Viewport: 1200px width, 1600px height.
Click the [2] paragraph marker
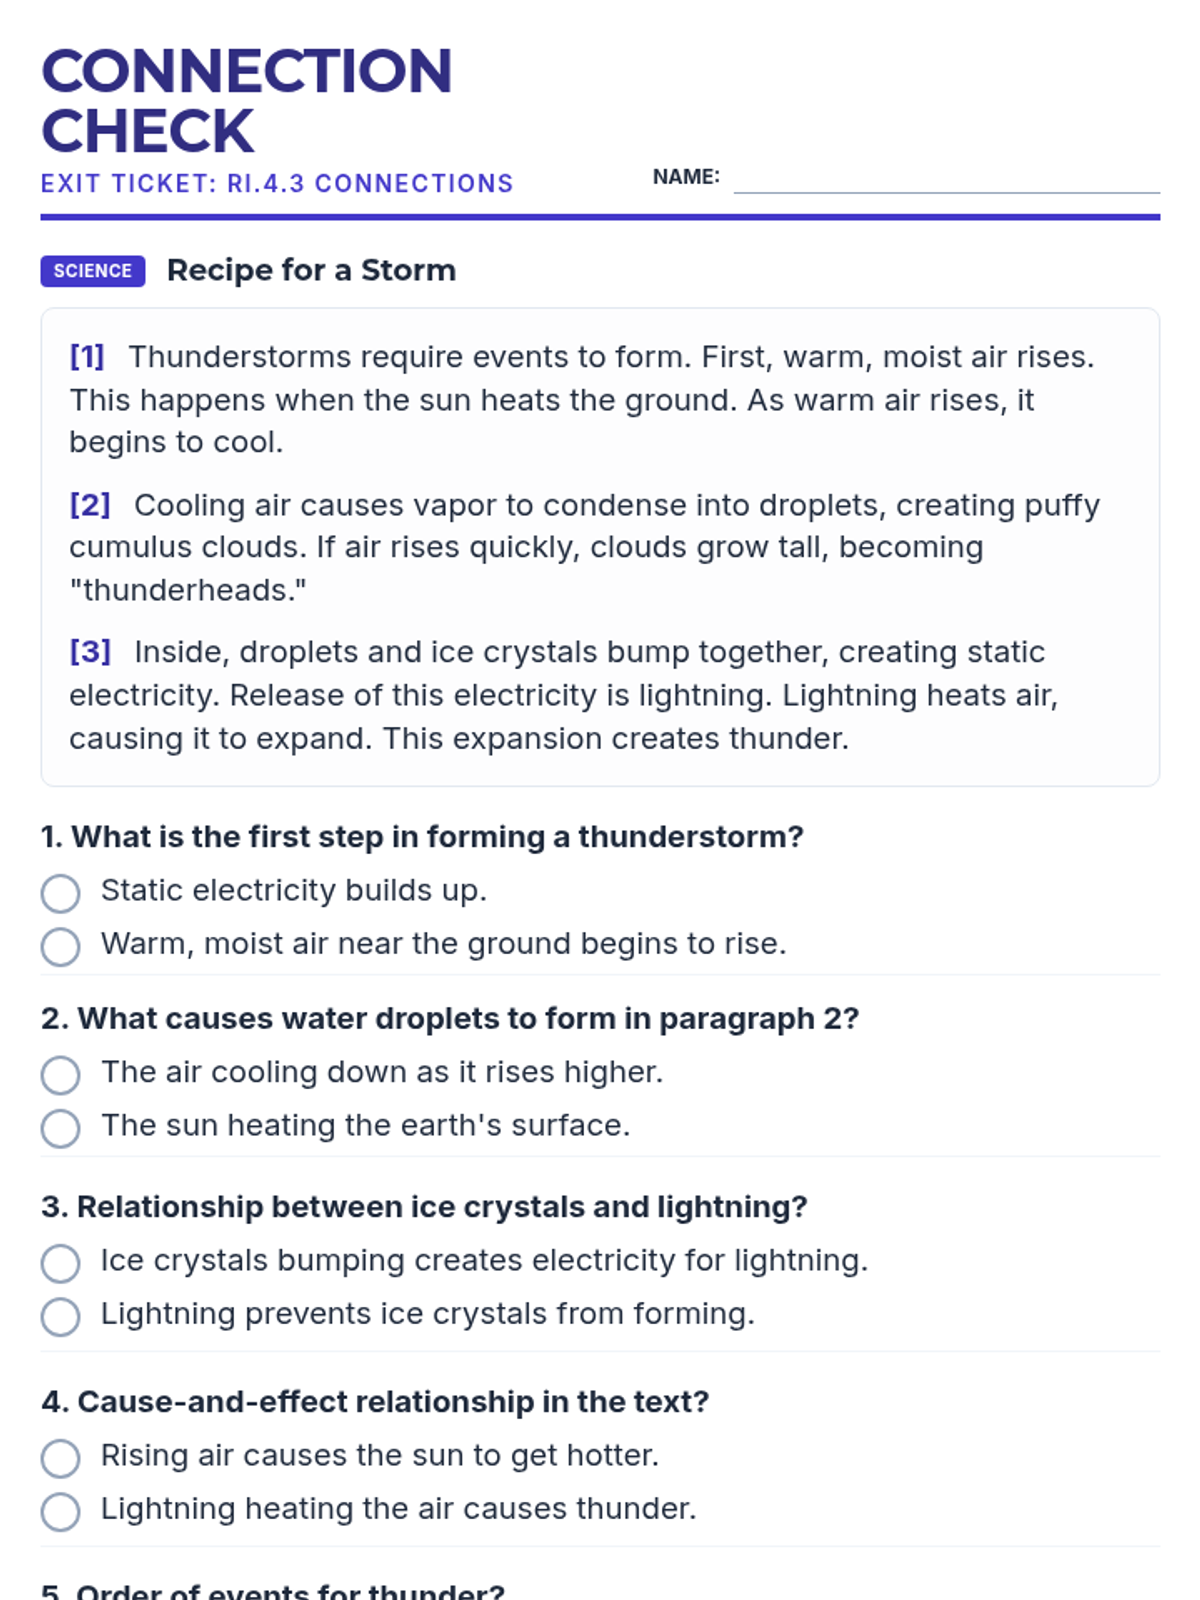(90, 504)
